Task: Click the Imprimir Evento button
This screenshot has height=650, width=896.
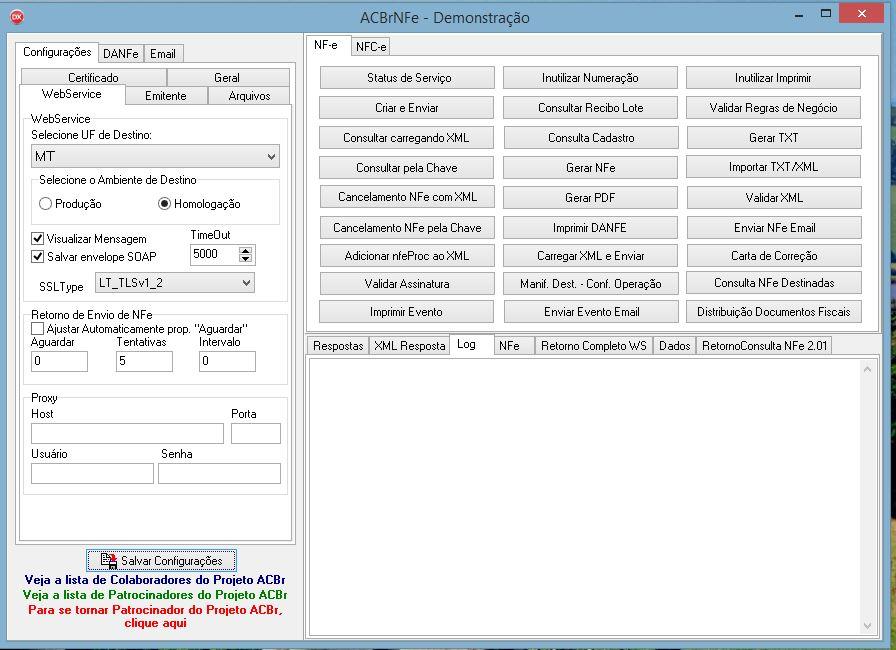Action: click(407, 312)
